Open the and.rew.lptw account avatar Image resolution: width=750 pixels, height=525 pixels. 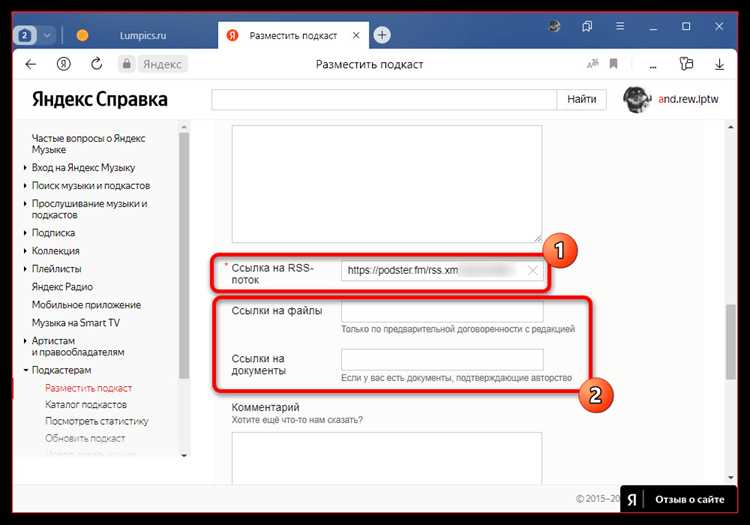point(637,99)
